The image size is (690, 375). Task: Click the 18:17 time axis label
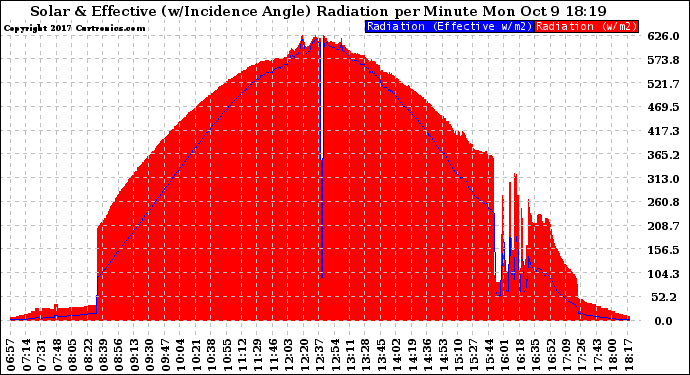coord(629,355)
